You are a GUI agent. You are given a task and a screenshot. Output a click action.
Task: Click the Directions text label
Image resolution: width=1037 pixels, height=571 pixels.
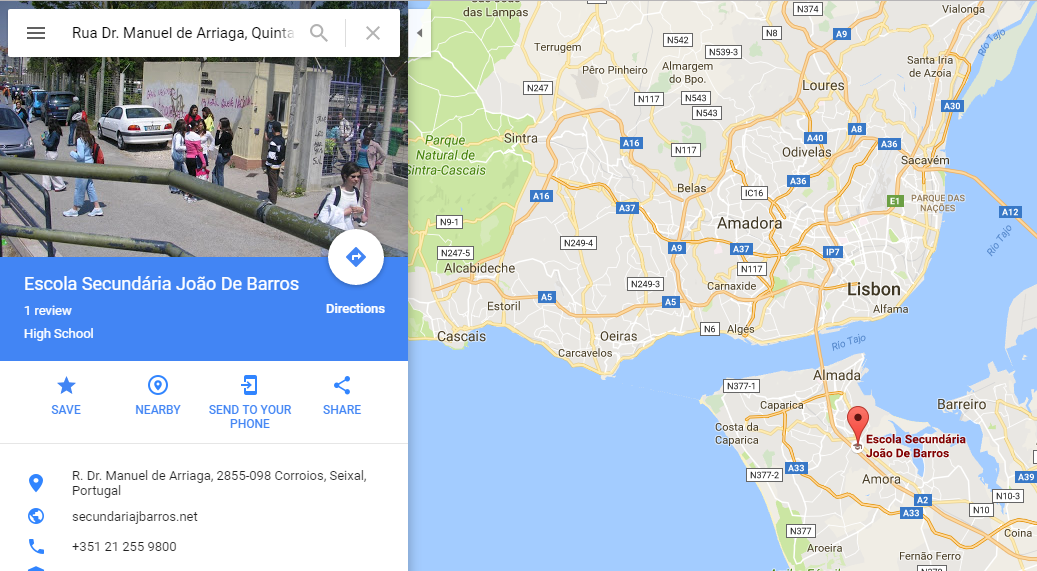point(355,309)
